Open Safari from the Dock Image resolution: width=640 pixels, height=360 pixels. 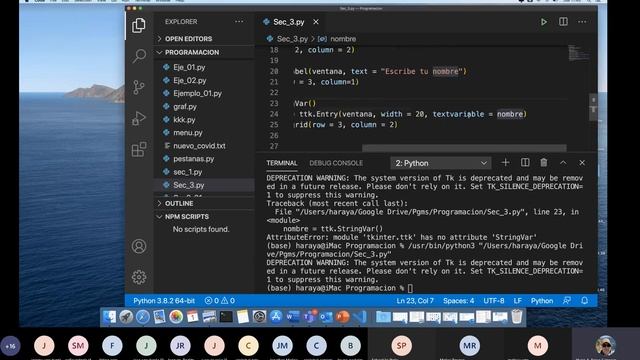coord(142,317)
